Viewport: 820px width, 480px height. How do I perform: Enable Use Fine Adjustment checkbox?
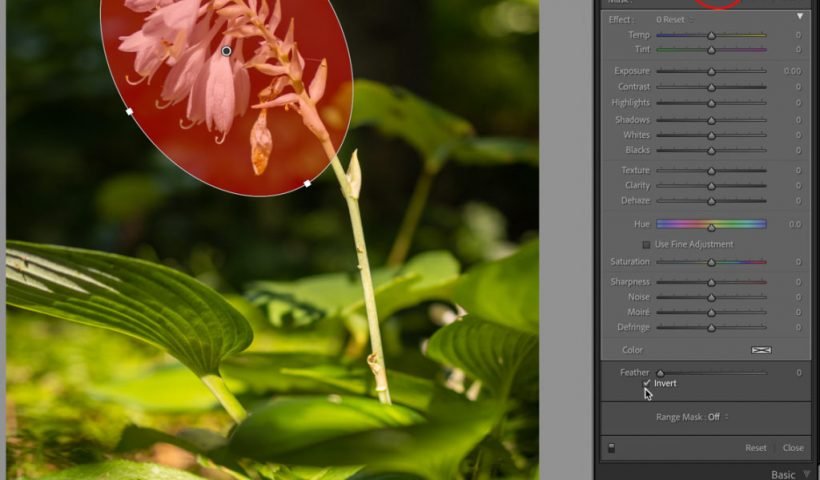(x=646, y=245)
